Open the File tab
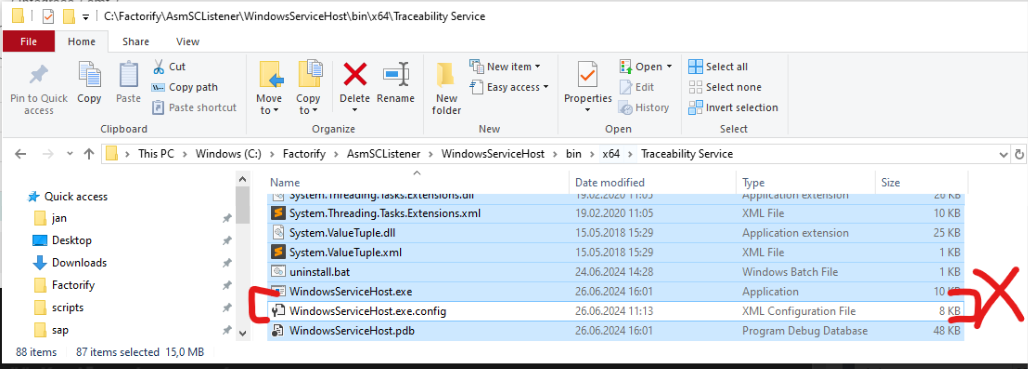The width and height of the screenshot is (1028, 369). tap(28, 41)
